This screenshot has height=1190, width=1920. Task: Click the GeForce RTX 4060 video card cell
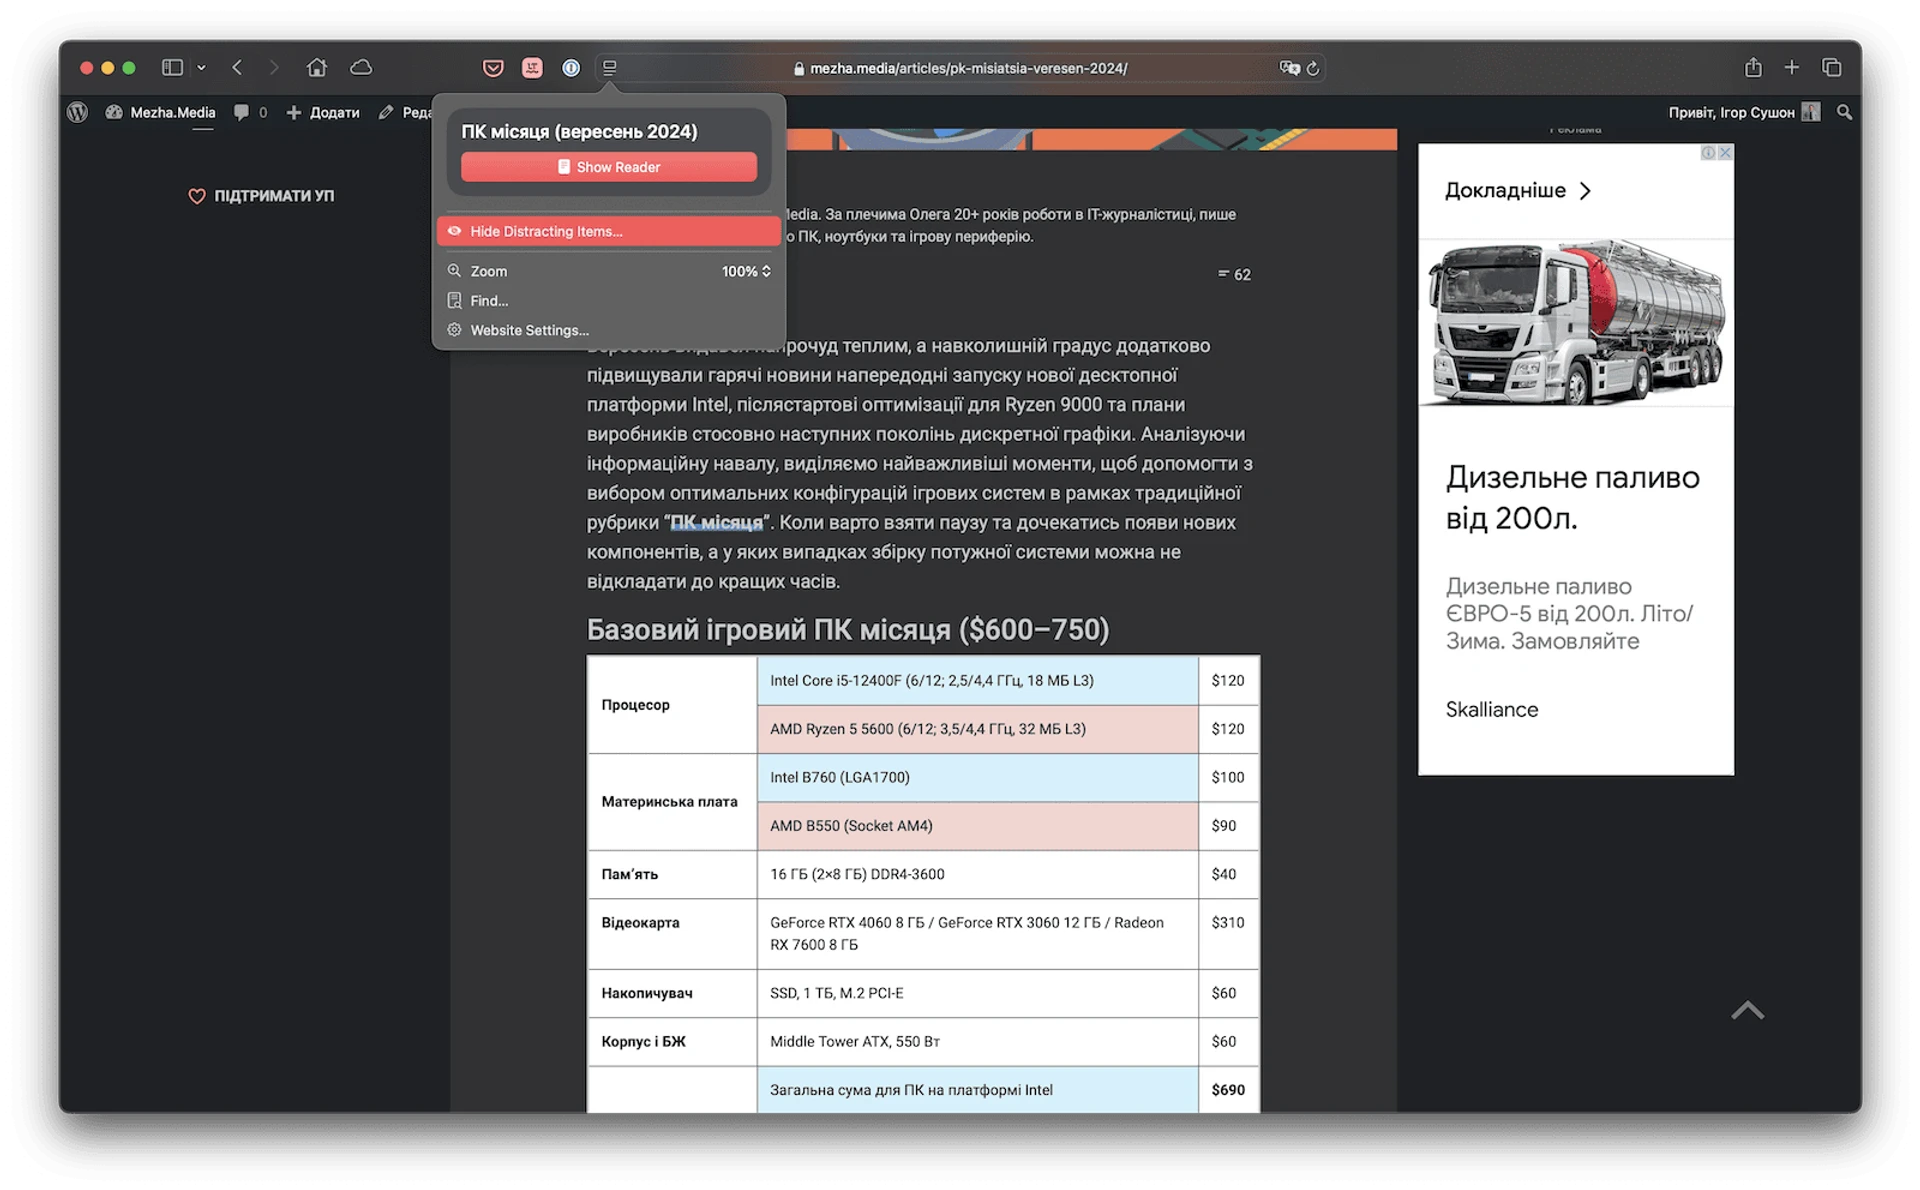(x=977, y=934)
